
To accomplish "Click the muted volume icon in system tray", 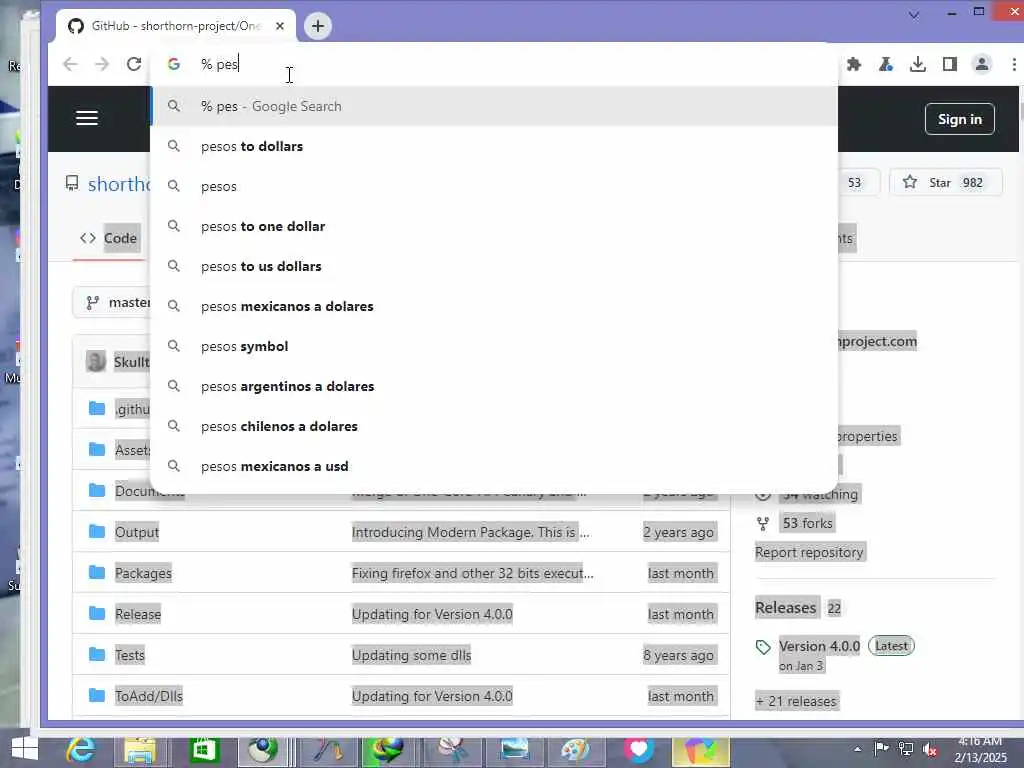I will [930, 750].
